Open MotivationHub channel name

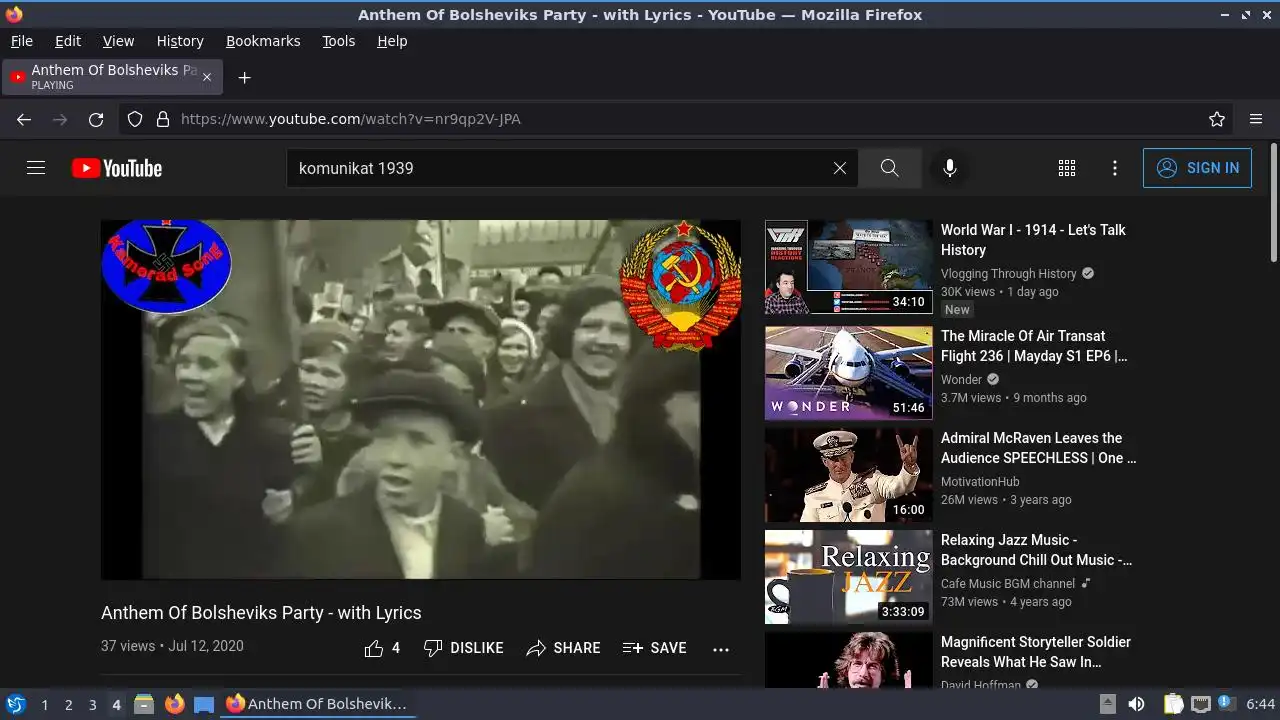point(980,481)
